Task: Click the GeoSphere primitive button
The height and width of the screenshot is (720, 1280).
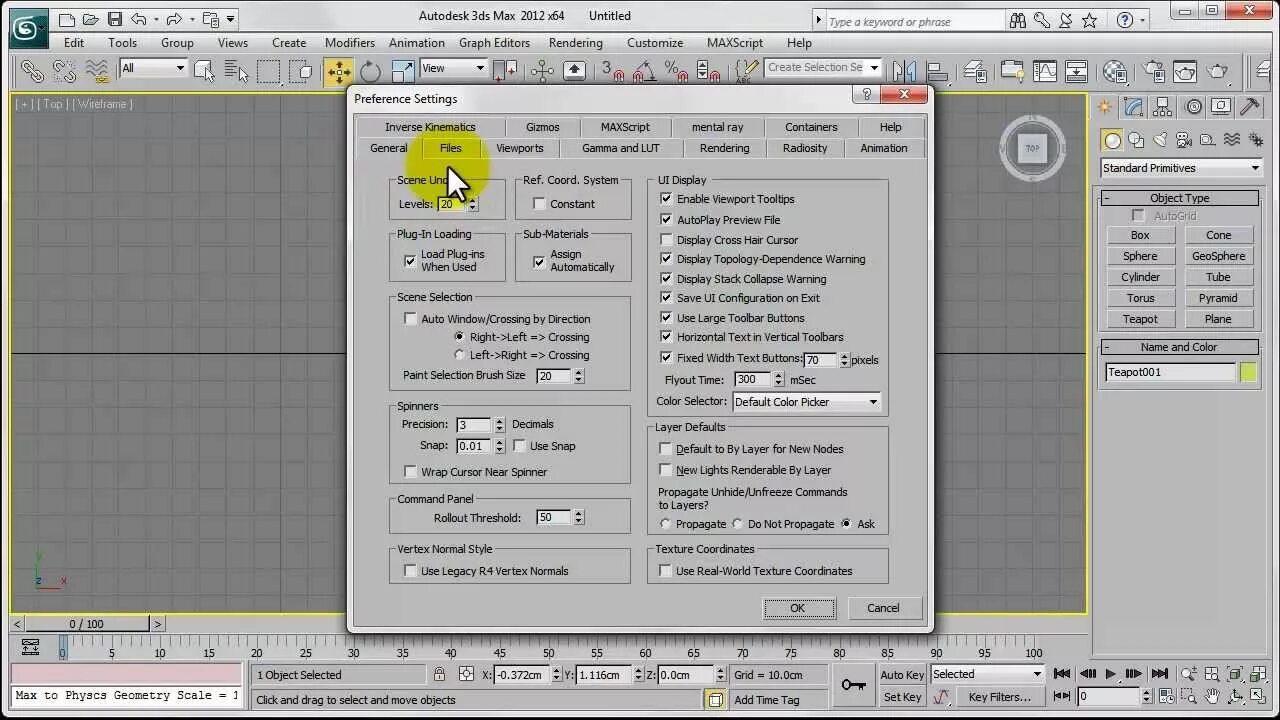Action: (x=1218, y=256)
